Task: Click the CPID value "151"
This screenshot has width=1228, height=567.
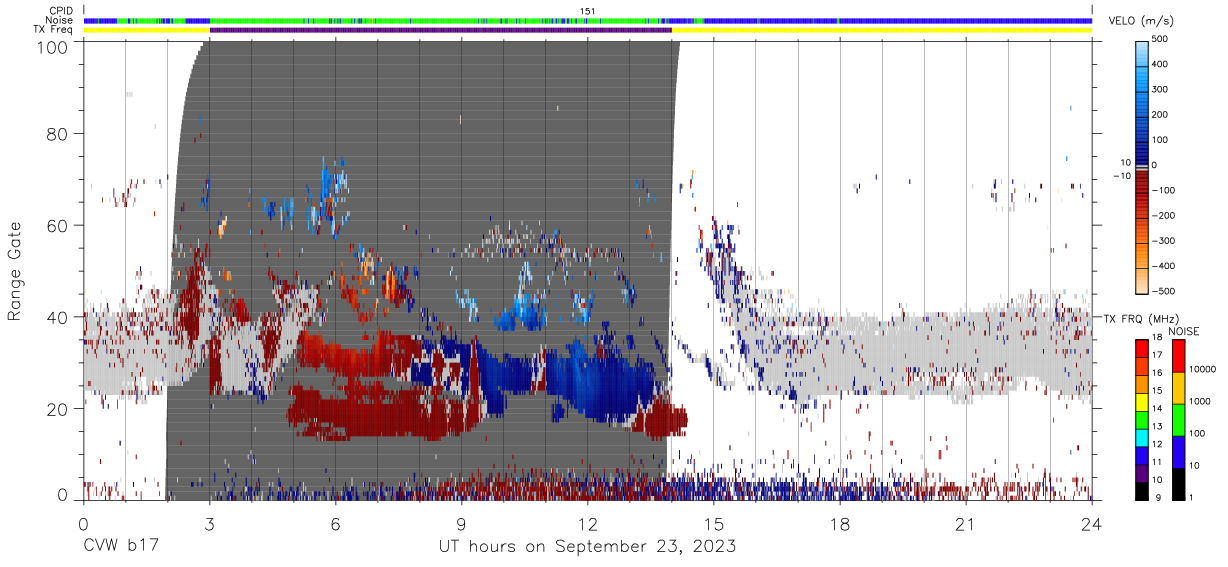Action: (588, 11)
